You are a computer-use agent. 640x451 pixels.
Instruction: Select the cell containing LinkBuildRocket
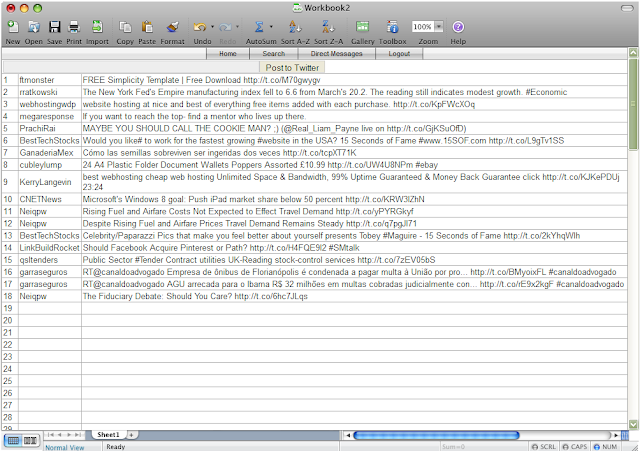(50, 248)
